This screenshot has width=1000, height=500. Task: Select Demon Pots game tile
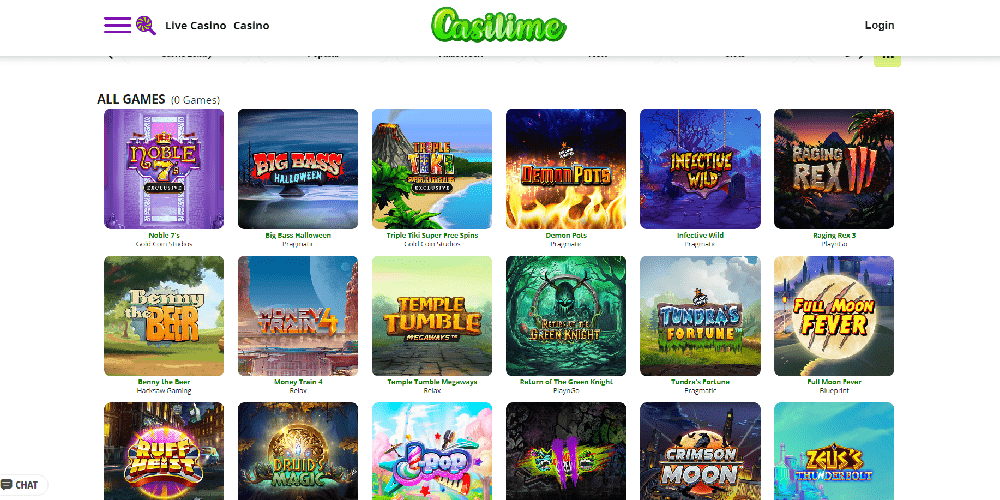[566, 169]
